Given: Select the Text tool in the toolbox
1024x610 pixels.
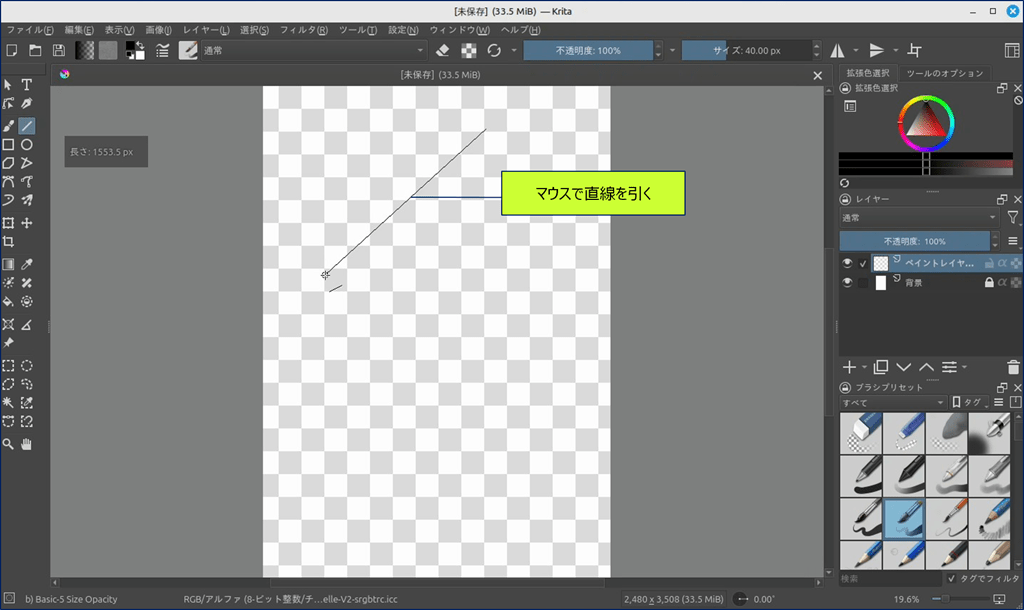Looking at the screenshot, I should point(27,85).
